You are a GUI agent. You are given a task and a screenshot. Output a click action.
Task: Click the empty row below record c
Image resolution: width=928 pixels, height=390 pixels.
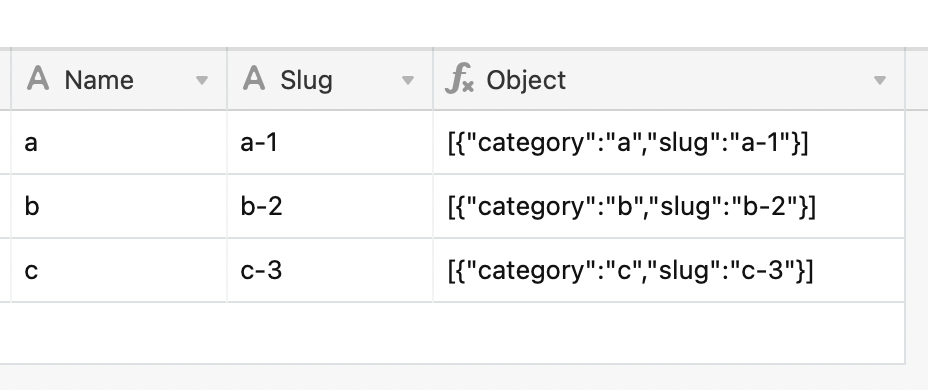[x=452, y=333]
